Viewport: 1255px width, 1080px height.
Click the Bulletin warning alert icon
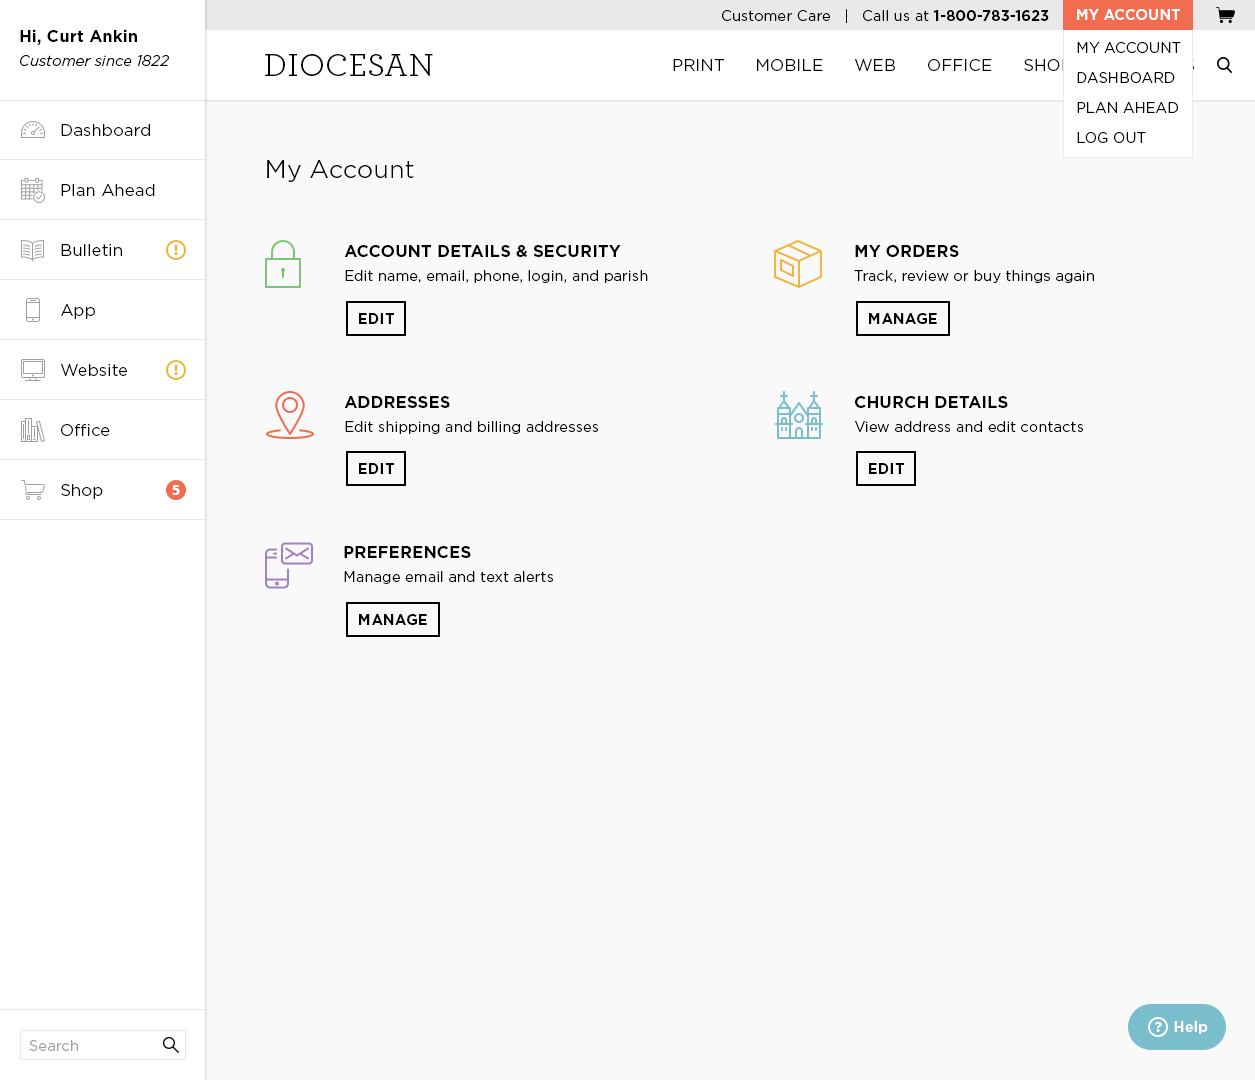point(176,250)
